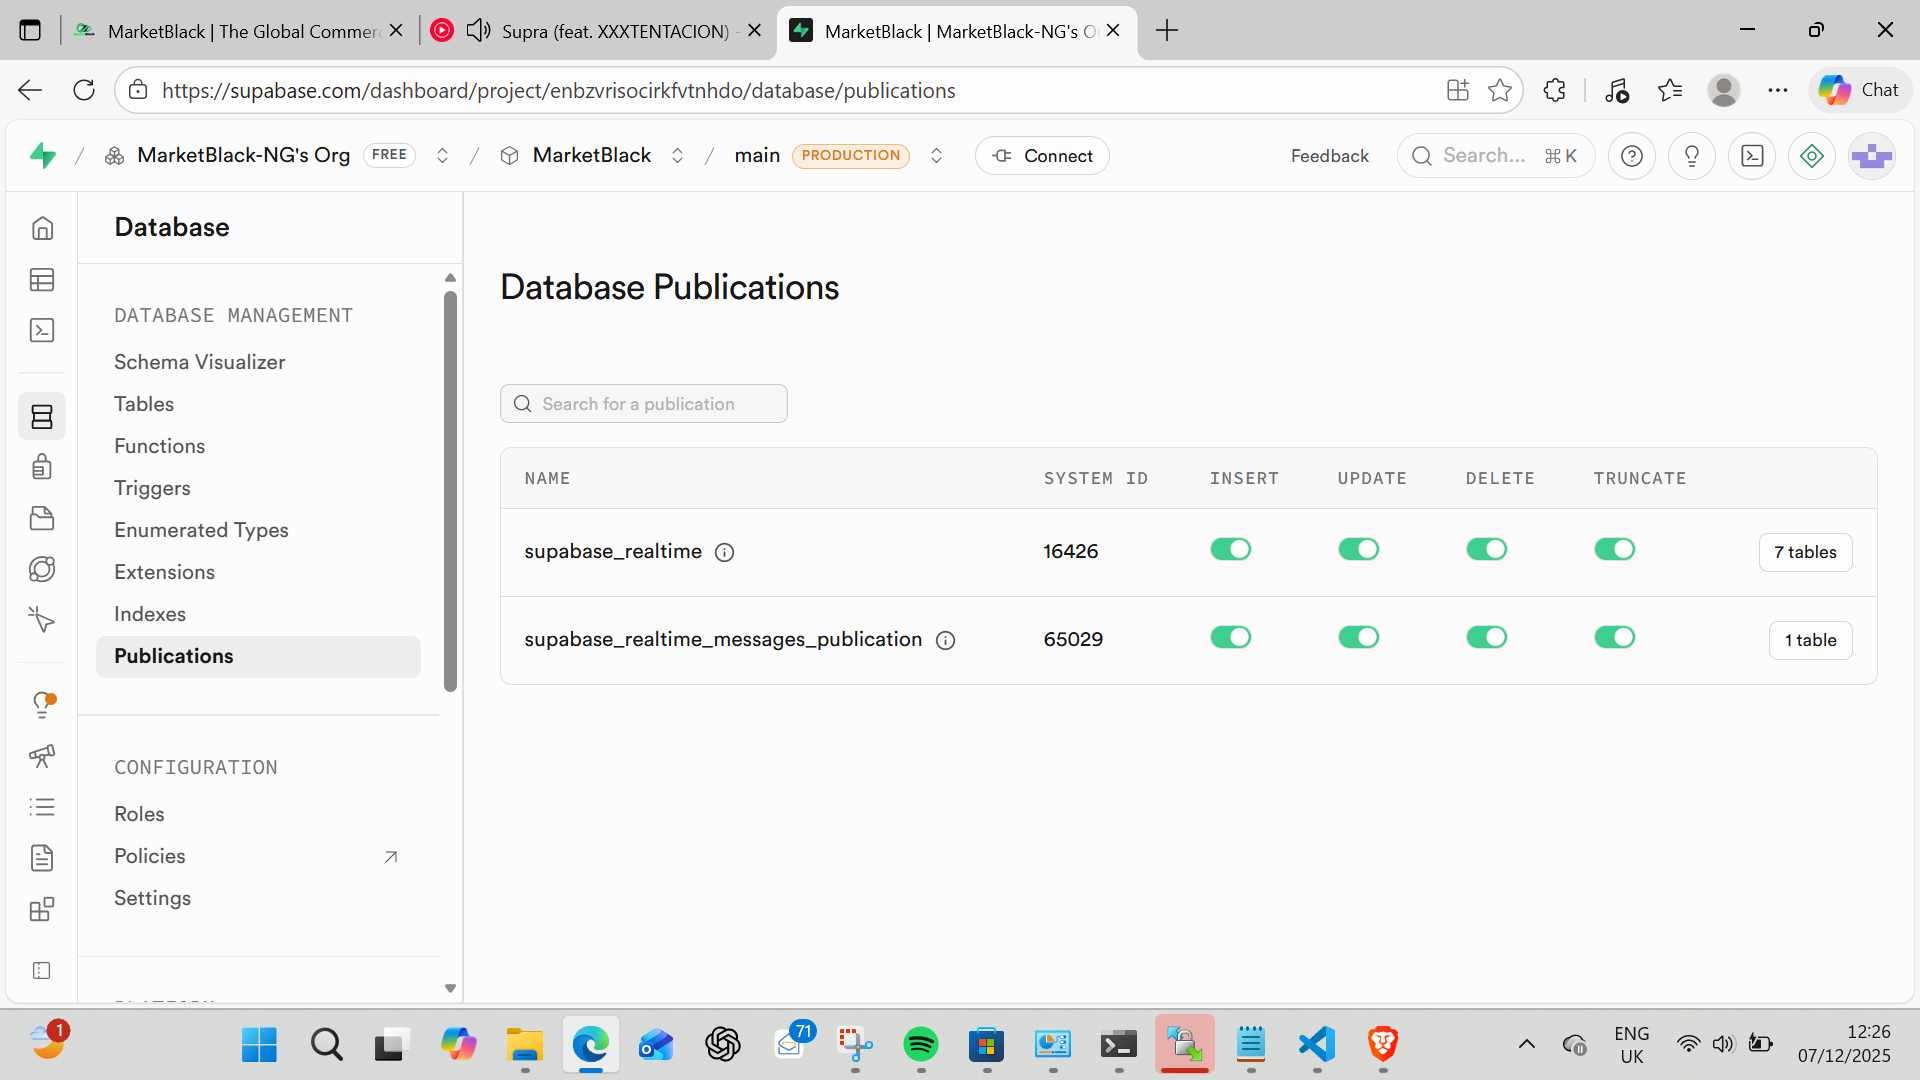Expand the organization switcher chevron
Image resolution: width=1920 pixels, height=1080 pixels.
click(442, 156)
